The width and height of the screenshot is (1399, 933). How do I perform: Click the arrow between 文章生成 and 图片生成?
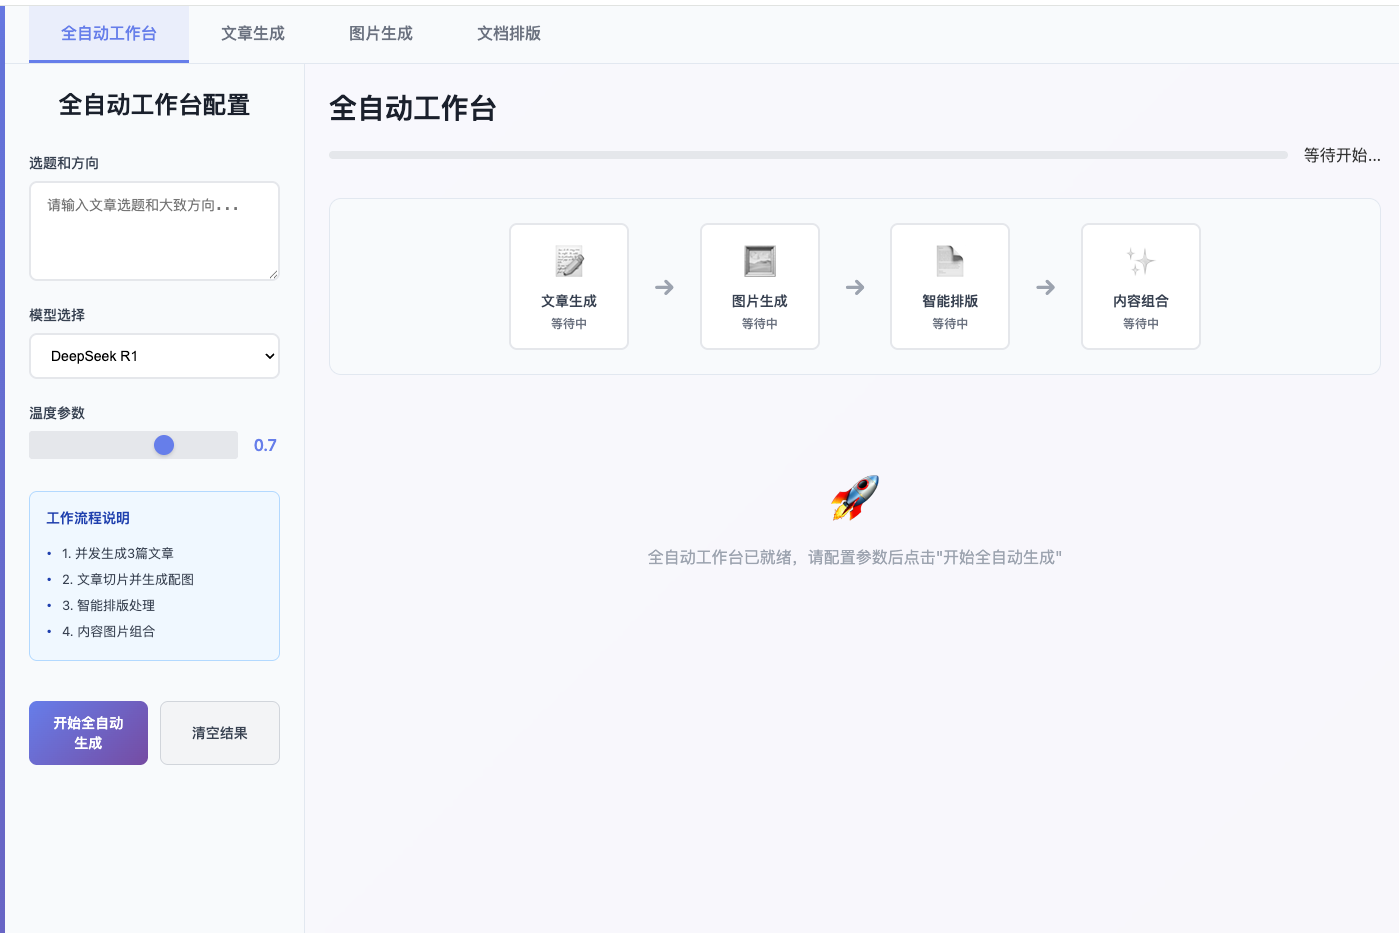[x=664, y=287]
